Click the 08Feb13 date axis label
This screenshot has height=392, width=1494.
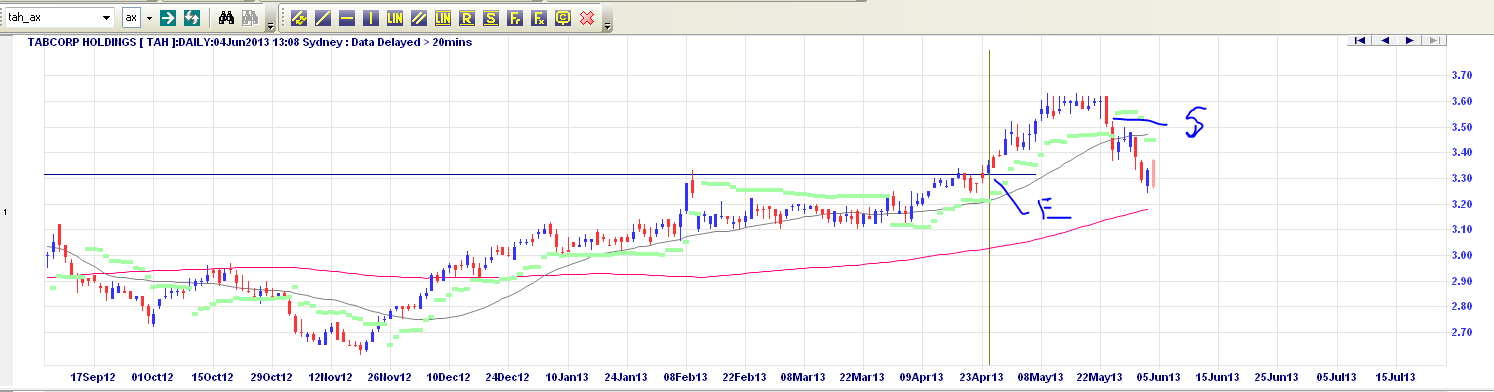686,378
